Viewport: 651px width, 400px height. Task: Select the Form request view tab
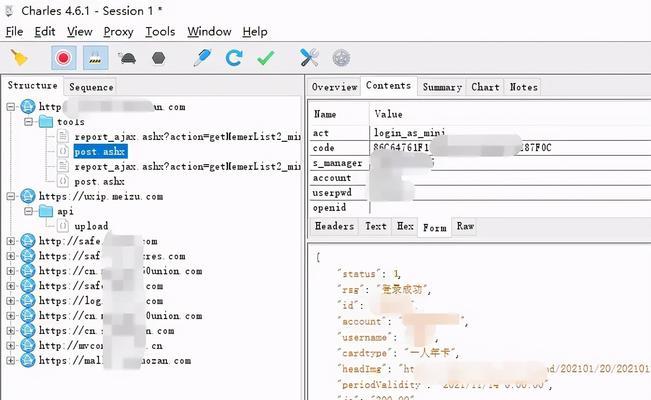point(435,228)
